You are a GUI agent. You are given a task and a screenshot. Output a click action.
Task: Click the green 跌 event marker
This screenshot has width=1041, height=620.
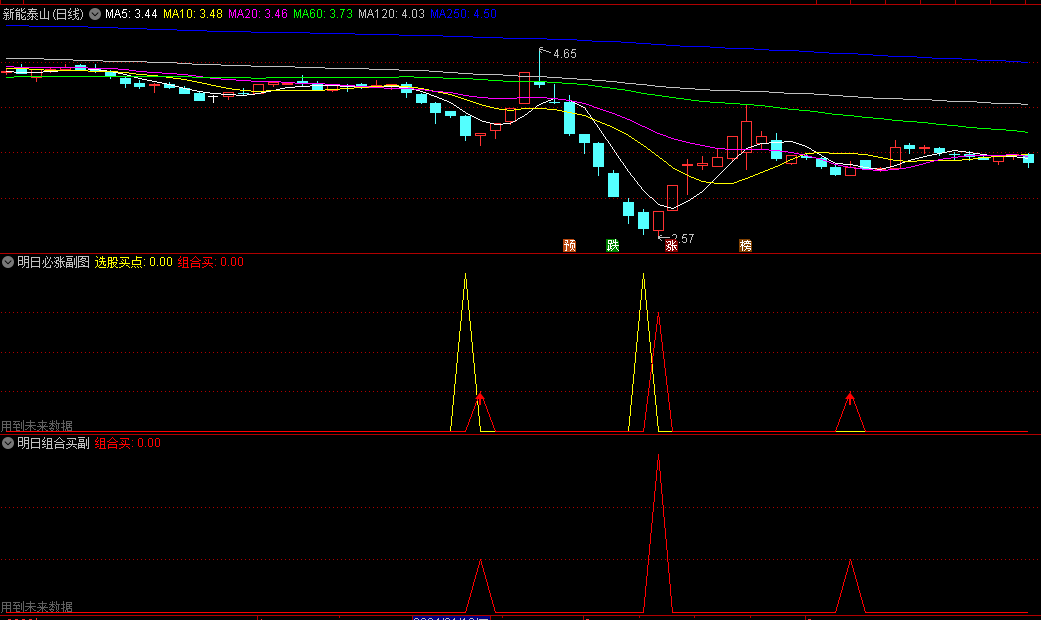pyautogui.click(x=613, y=245)
